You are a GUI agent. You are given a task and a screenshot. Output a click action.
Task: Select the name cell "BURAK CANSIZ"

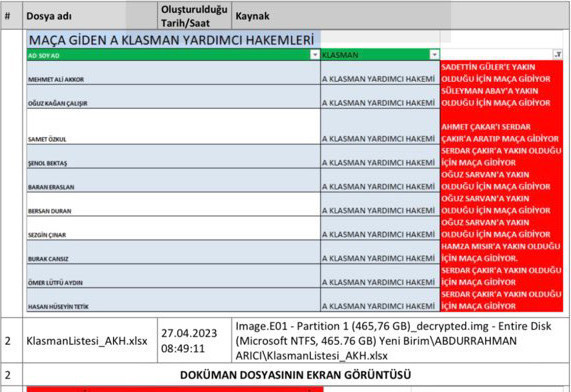pos(173,252)
